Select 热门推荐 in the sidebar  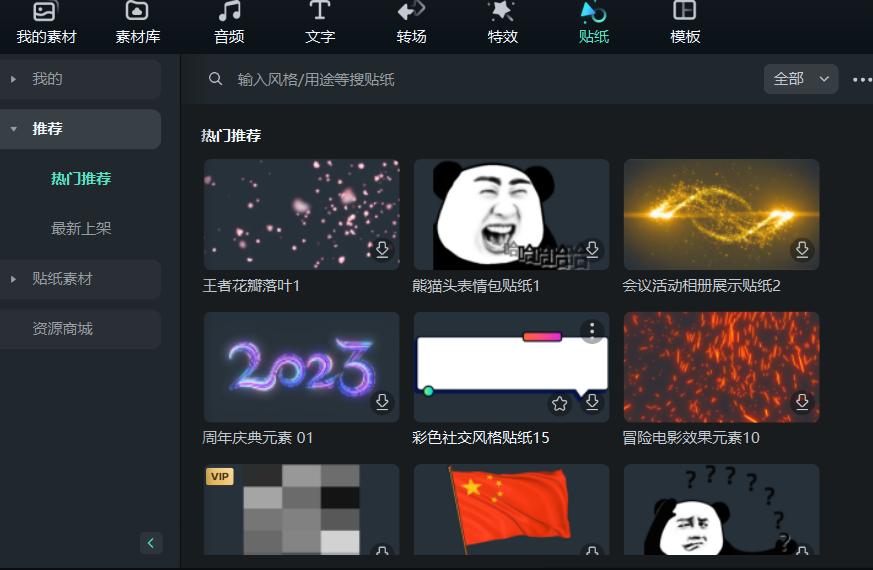[81, 179]
